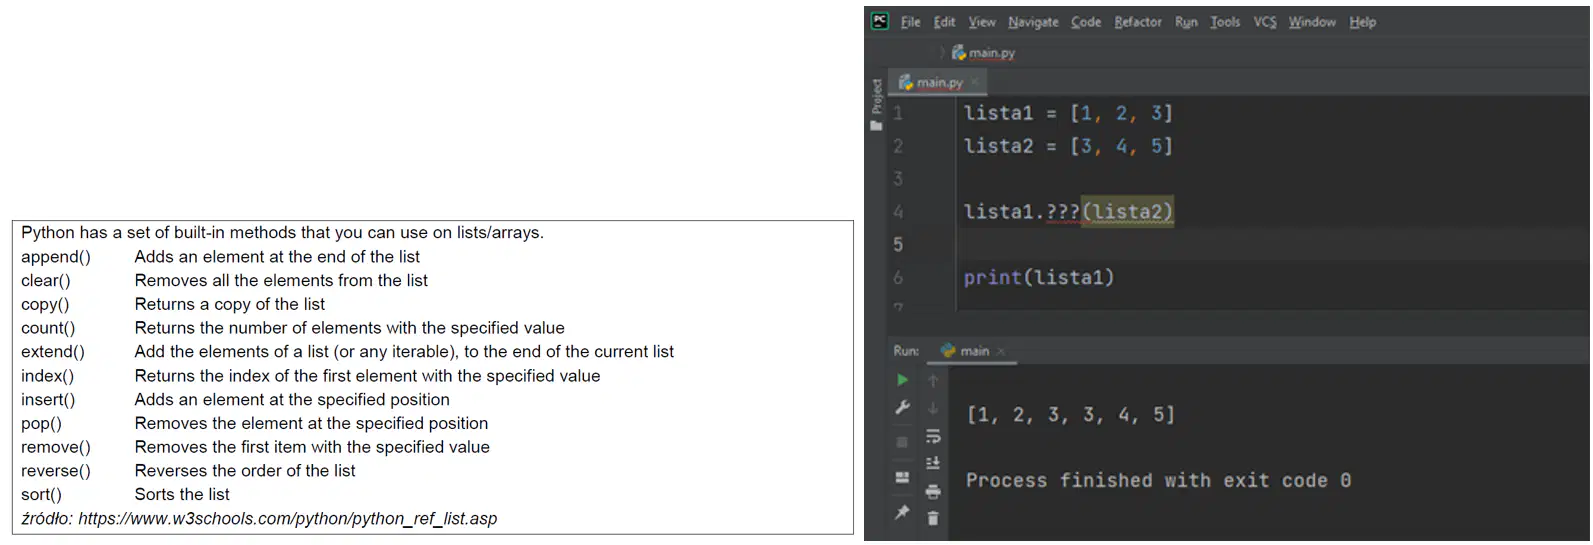Image resolution: width=1593 pixels, height=545 pixels.
Task: Click the print(lista1) code line
Action: coord(1039,278)
